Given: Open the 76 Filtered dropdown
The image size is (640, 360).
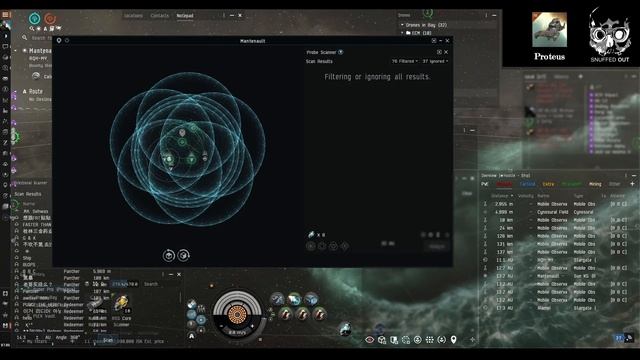Looking at the screenshot, I should click(x=405, y=61).
